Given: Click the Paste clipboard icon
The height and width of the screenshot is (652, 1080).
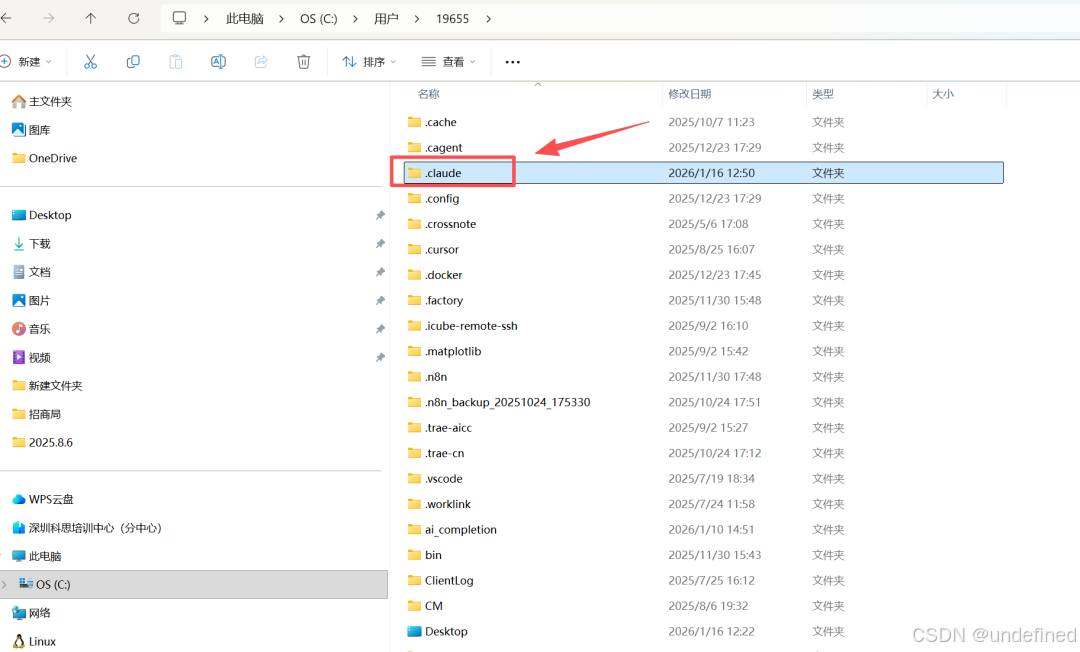Looking at the screenshot, I should click(x=176, y=62).
